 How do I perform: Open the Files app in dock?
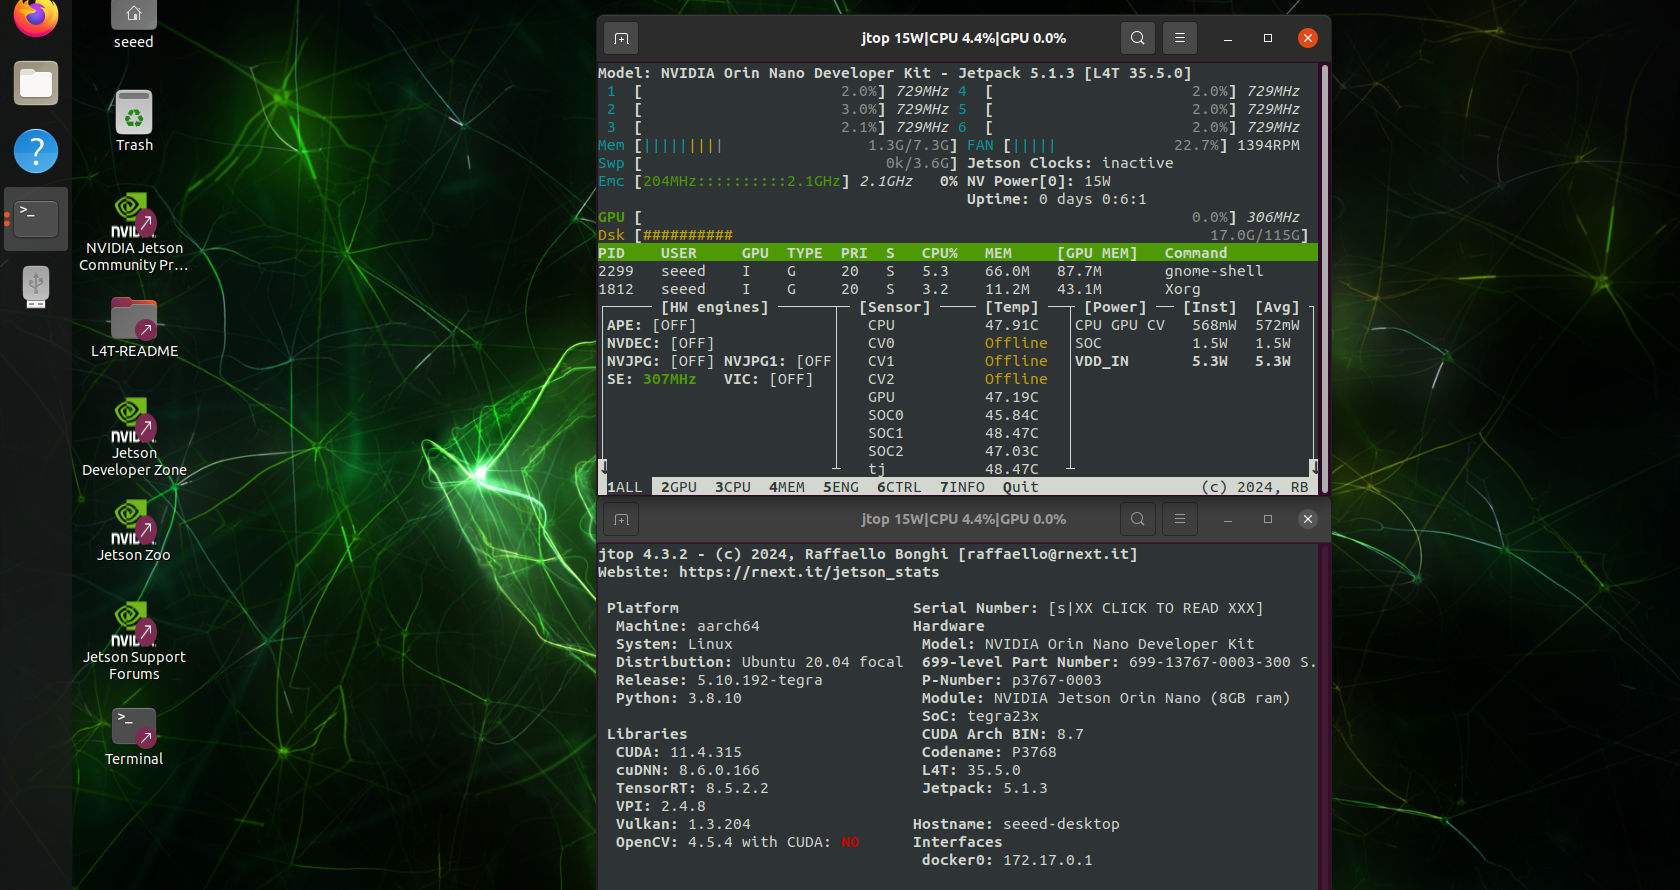pyautogui.click(x=36, y=83)
